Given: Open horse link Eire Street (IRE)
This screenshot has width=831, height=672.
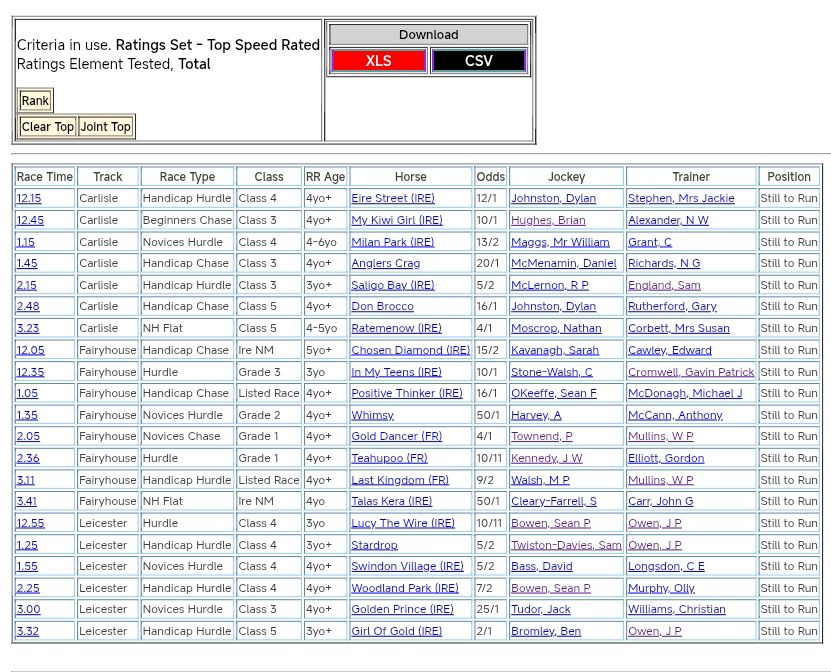Looking at the screenshot, I should (393, 199).
